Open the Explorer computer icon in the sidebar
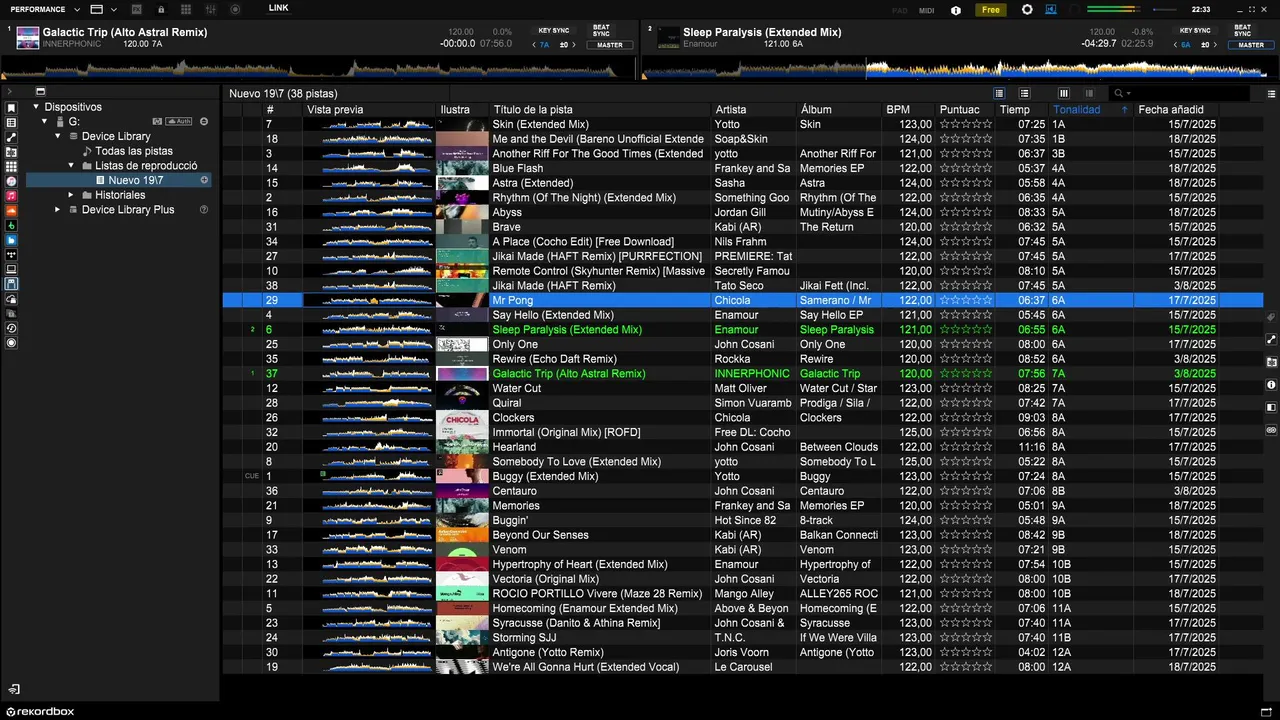This screenshot has height=720, width=1280. click(x=11, y=269)
